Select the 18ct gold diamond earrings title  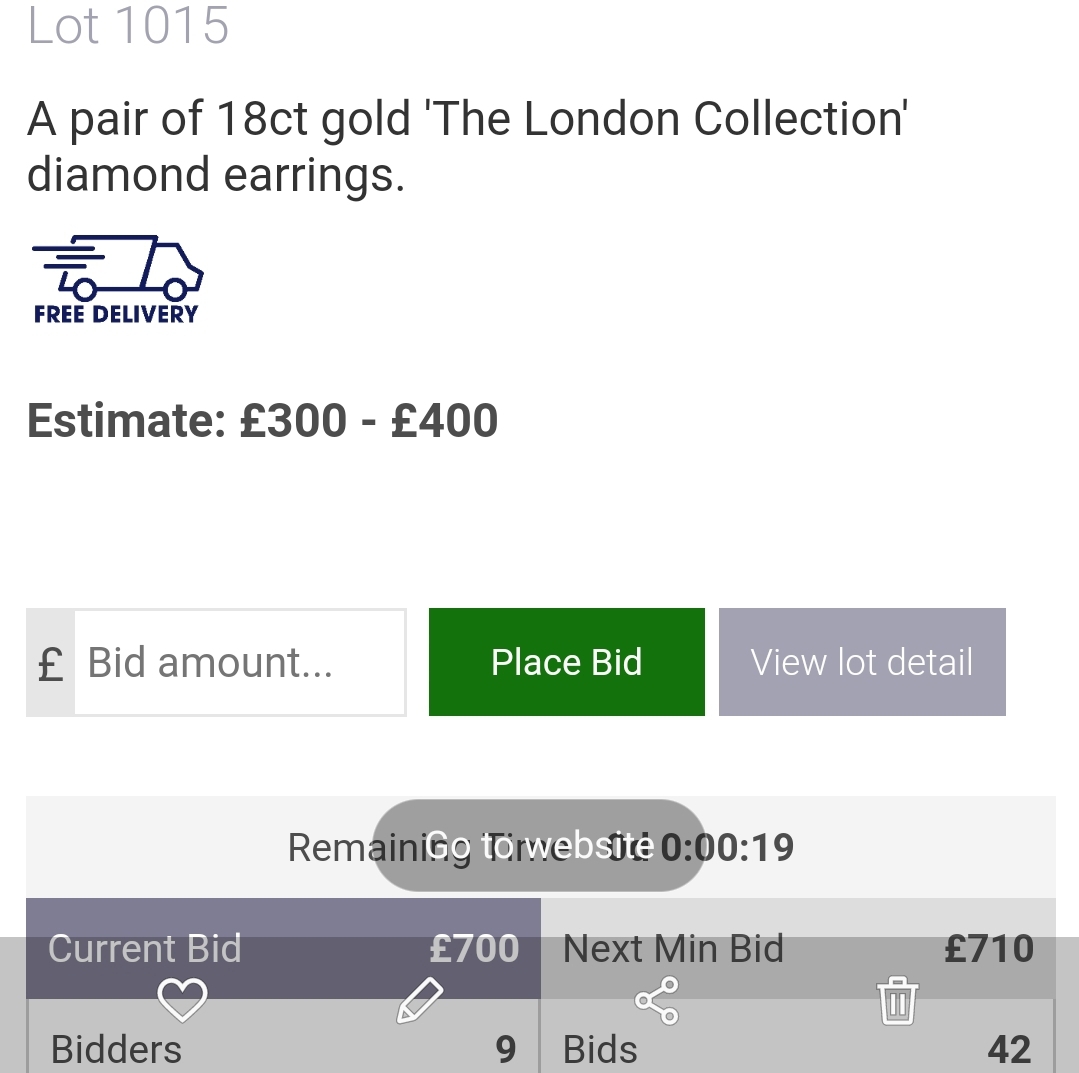(x=466, y=146)
